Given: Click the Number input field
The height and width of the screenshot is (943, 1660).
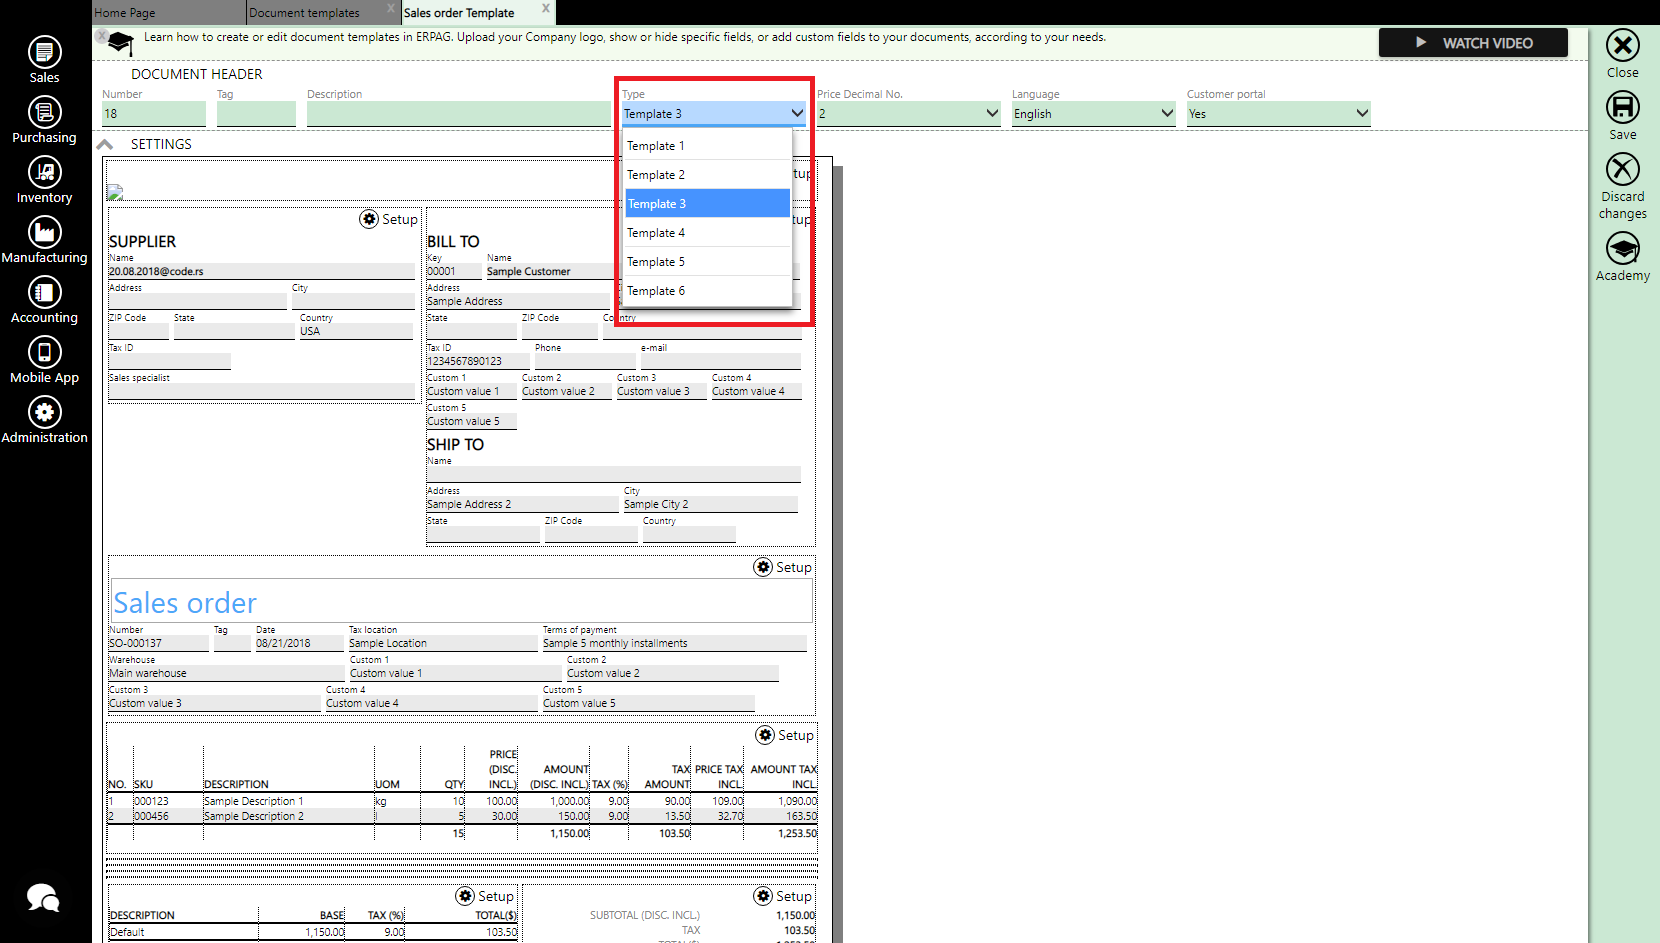Looking at the screenshot, I should pos(154,114).
